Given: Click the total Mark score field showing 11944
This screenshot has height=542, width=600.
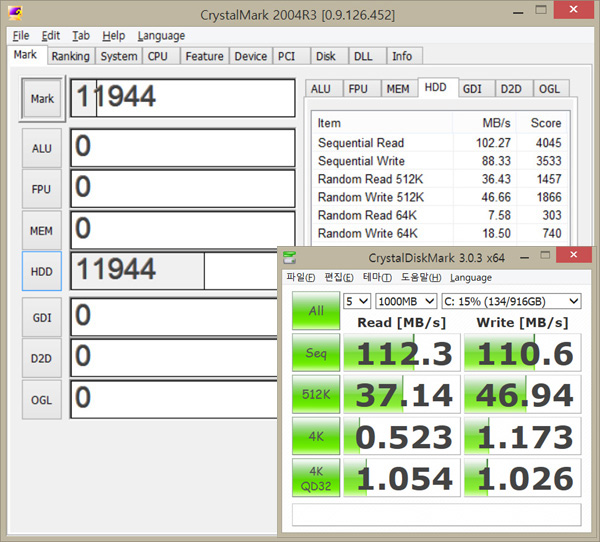Looking at the screenshot, I should pos(183,98).
